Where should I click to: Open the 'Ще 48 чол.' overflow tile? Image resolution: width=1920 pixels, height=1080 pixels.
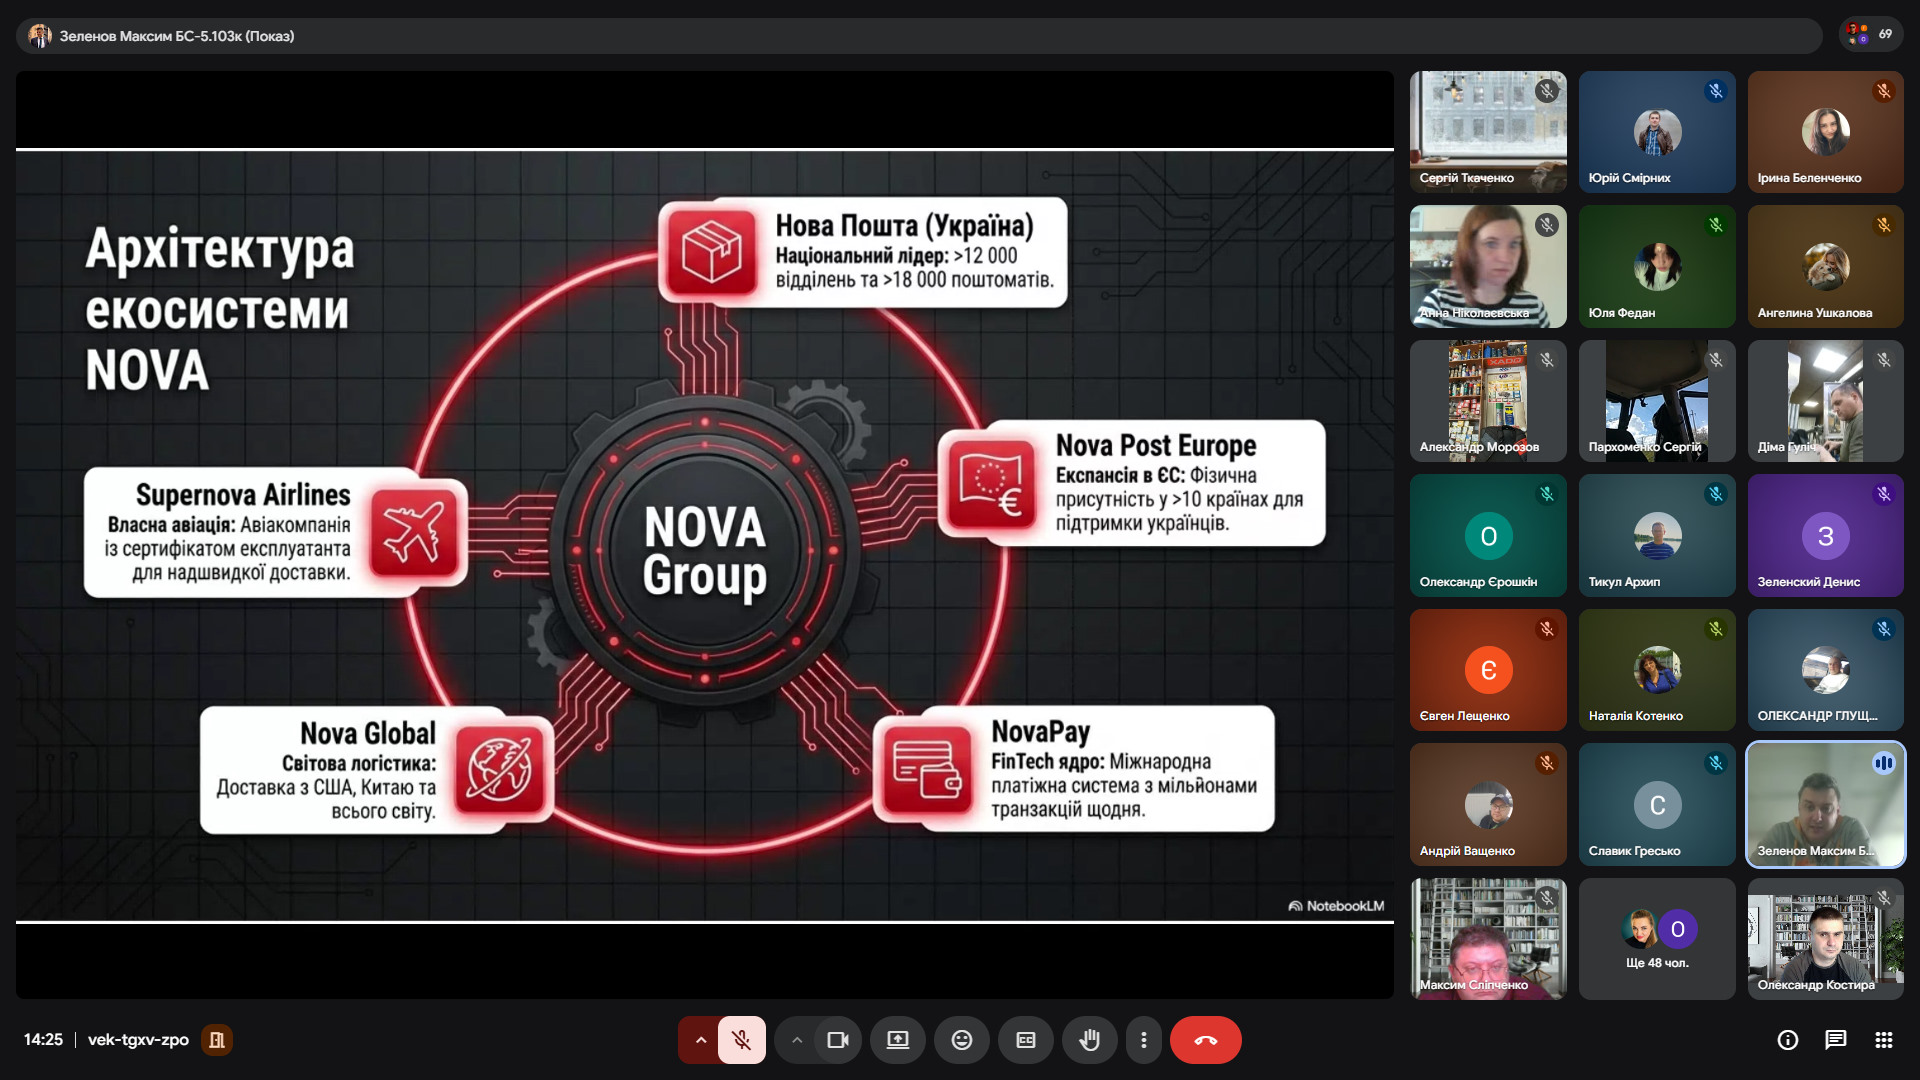click(x=1656, y=938)
